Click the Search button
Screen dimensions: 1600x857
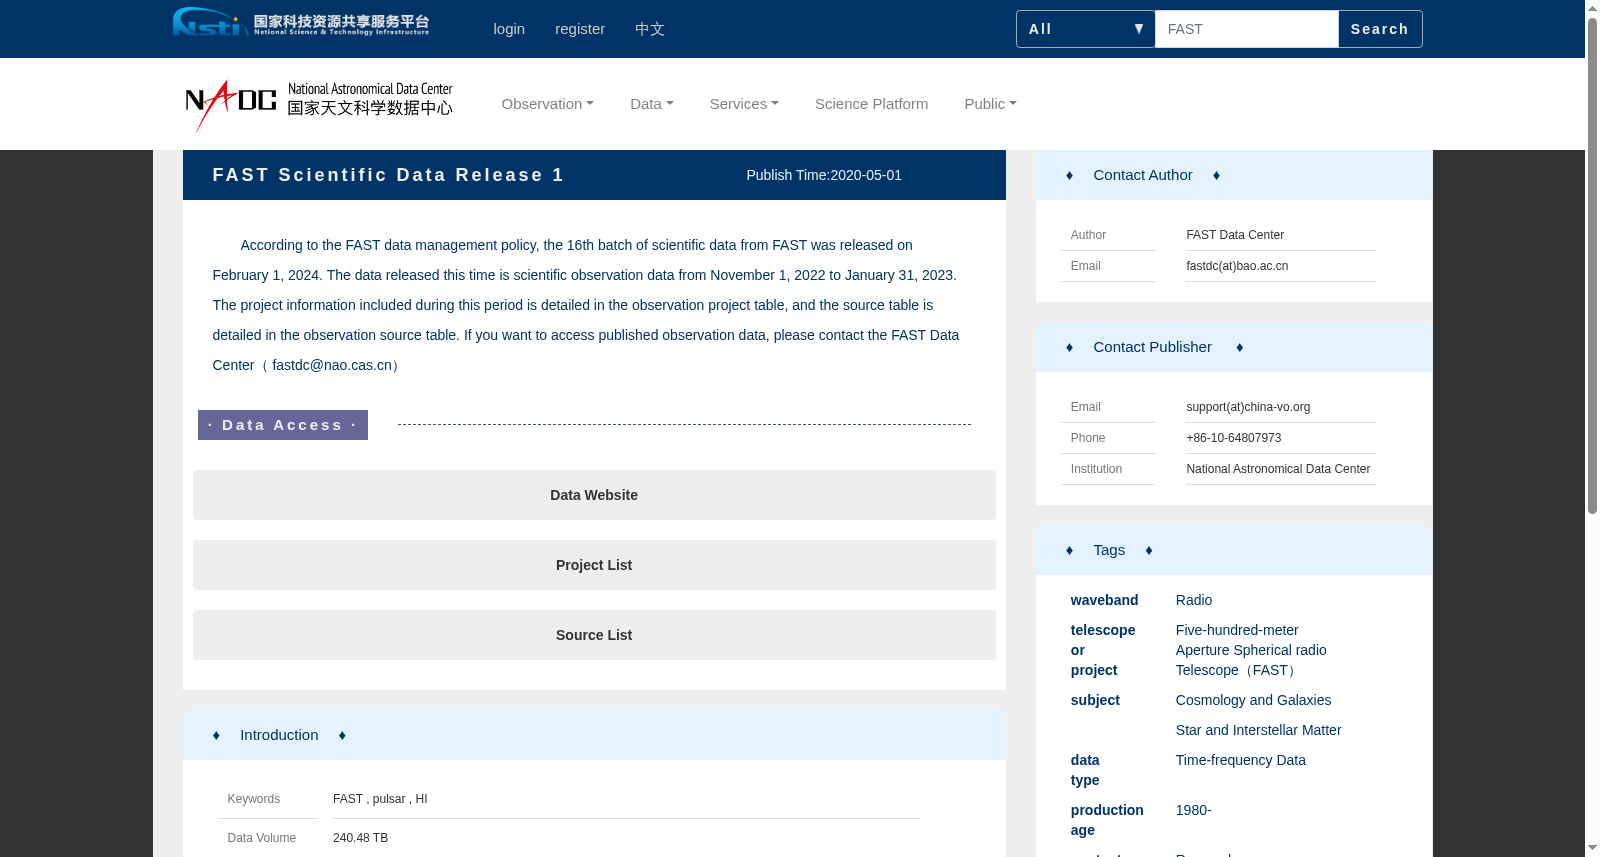pos(1380,29)
